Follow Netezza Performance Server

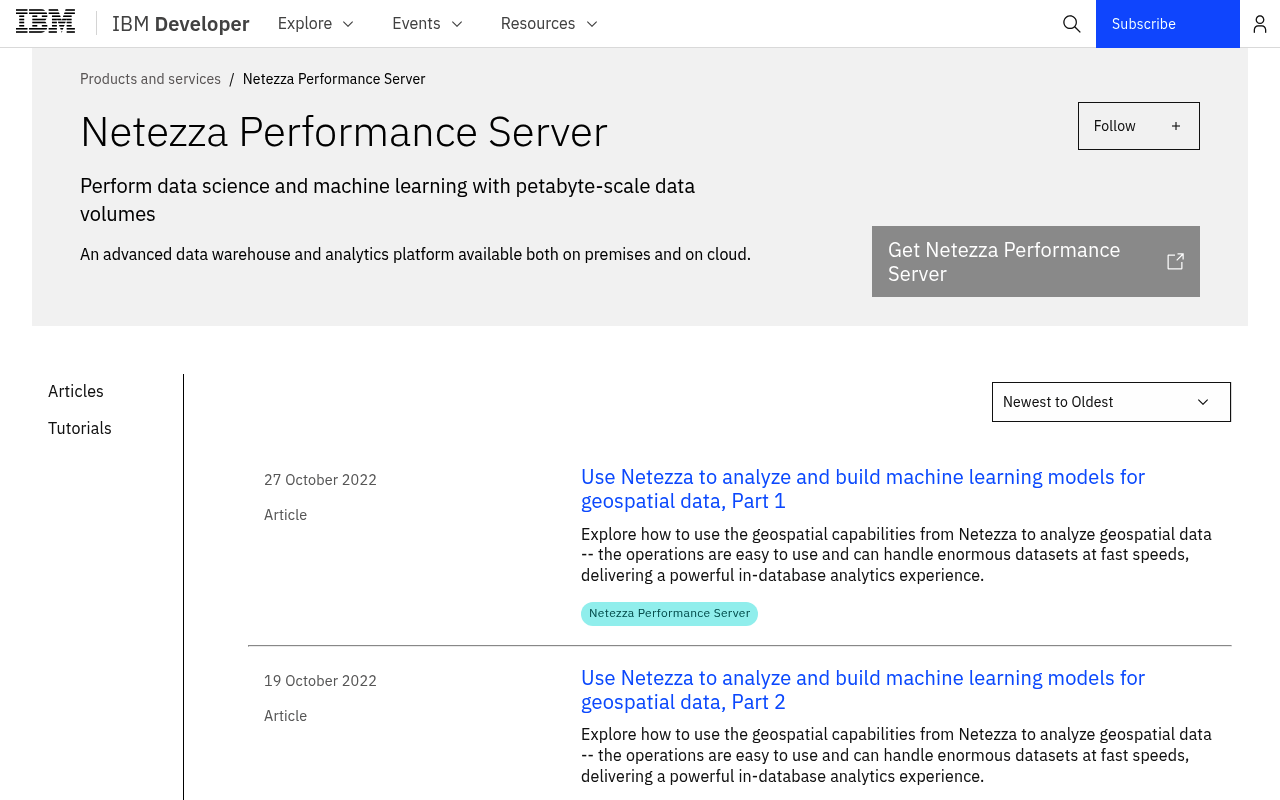tap(1139, 126)
